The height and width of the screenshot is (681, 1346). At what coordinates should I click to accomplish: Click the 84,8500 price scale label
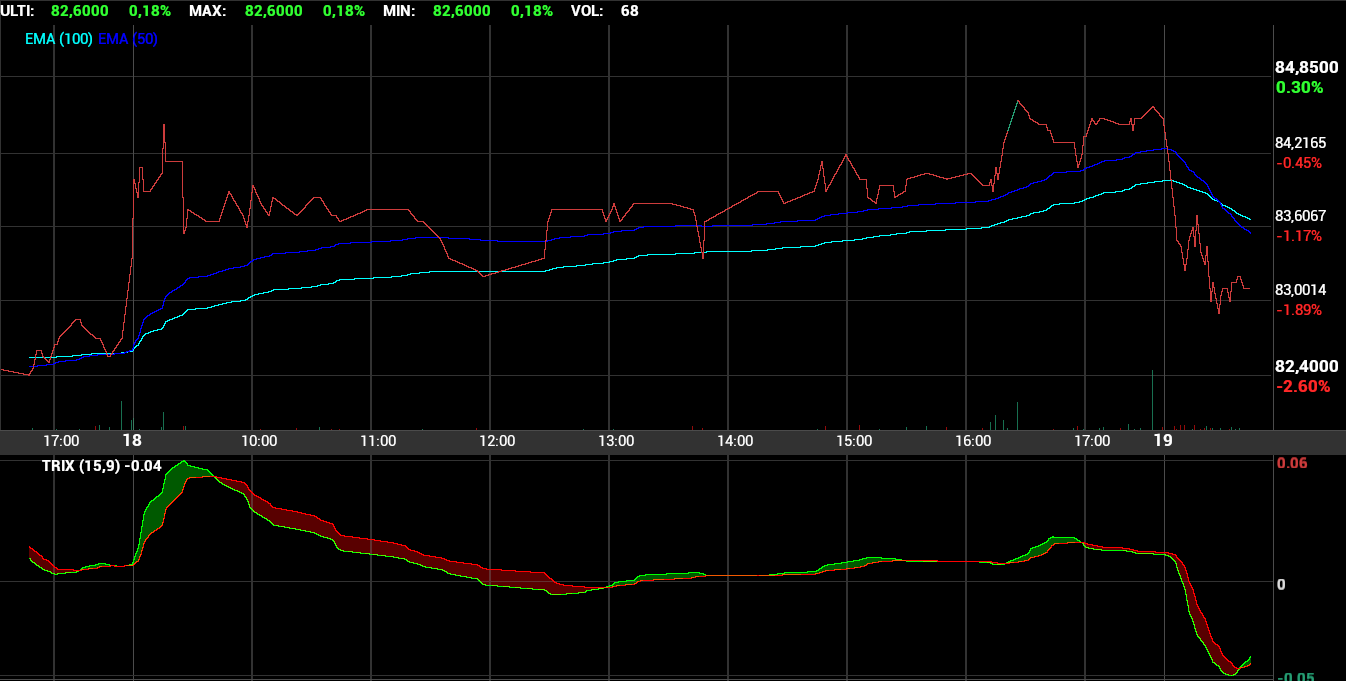tap(1307, 68)
